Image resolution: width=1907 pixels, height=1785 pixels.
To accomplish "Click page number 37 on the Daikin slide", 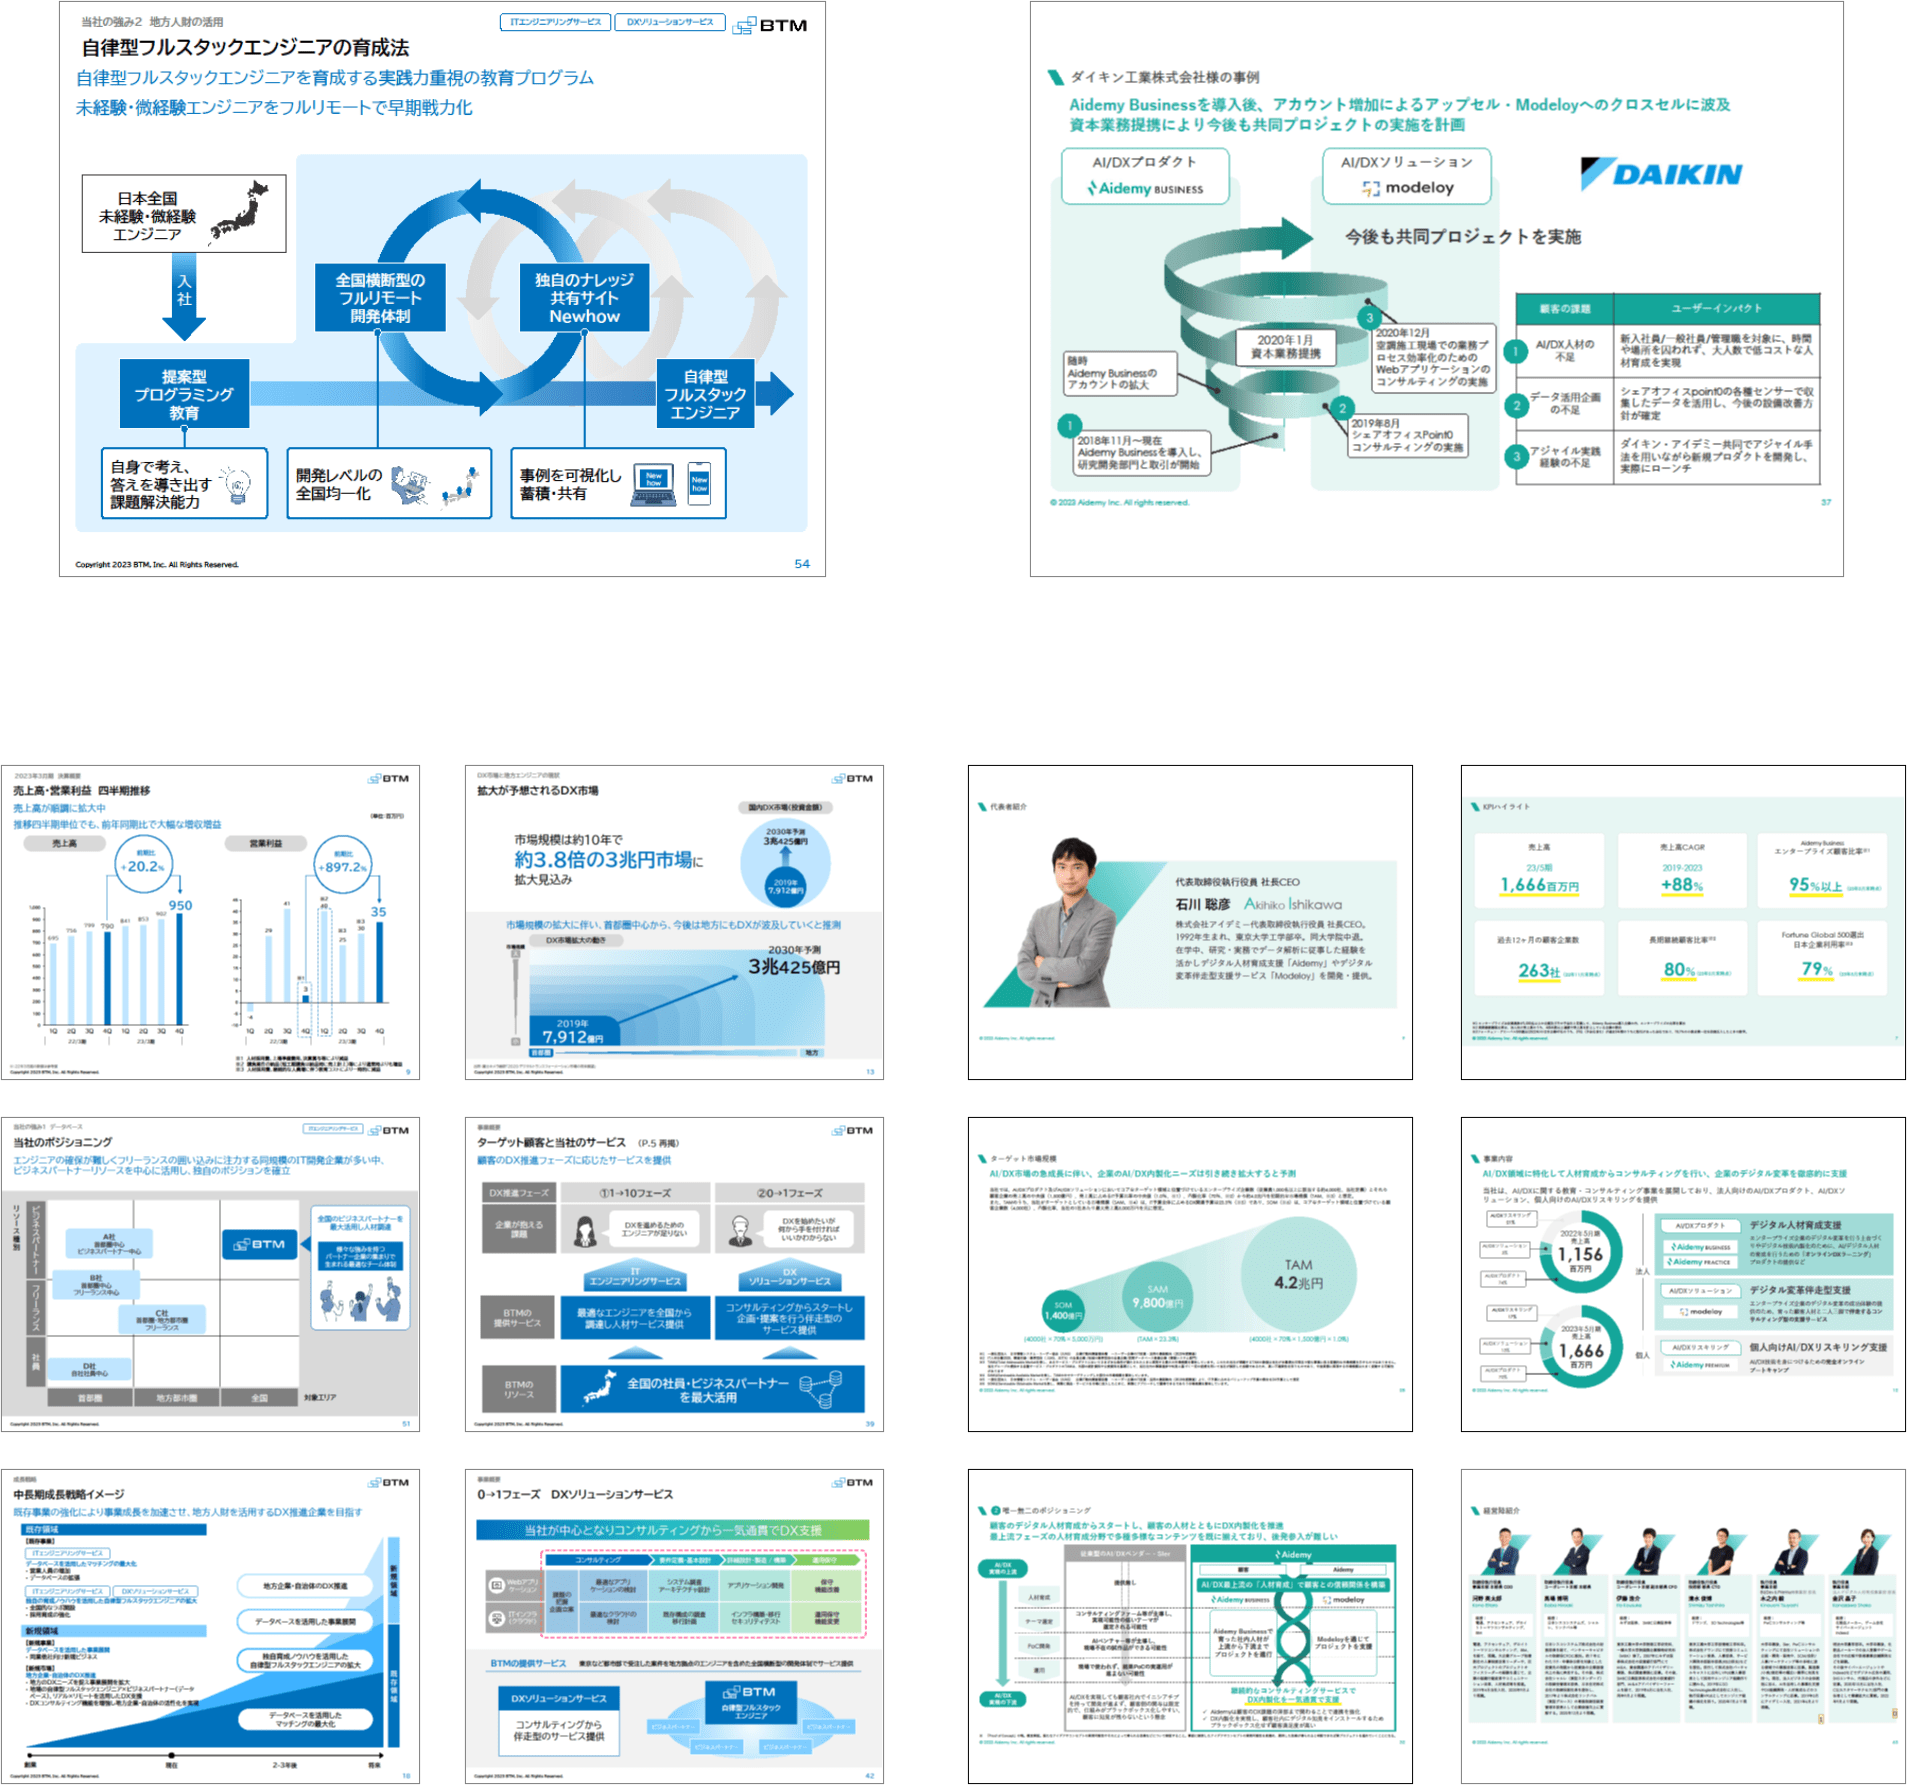I will [x=1826, y=502].
